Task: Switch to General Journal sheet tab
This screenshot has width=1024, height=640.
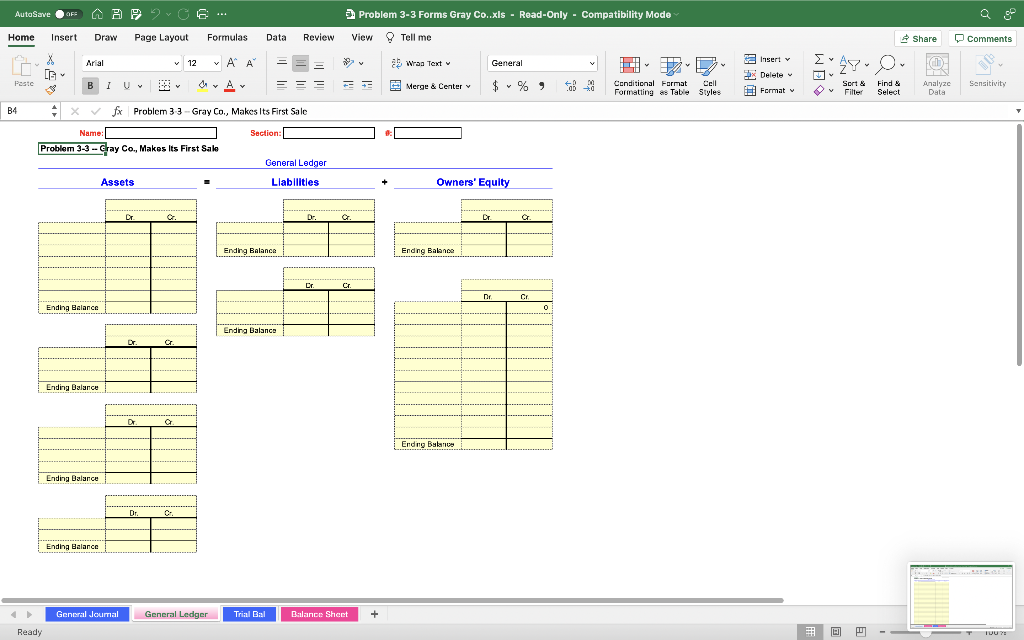Action: (87, 614)
